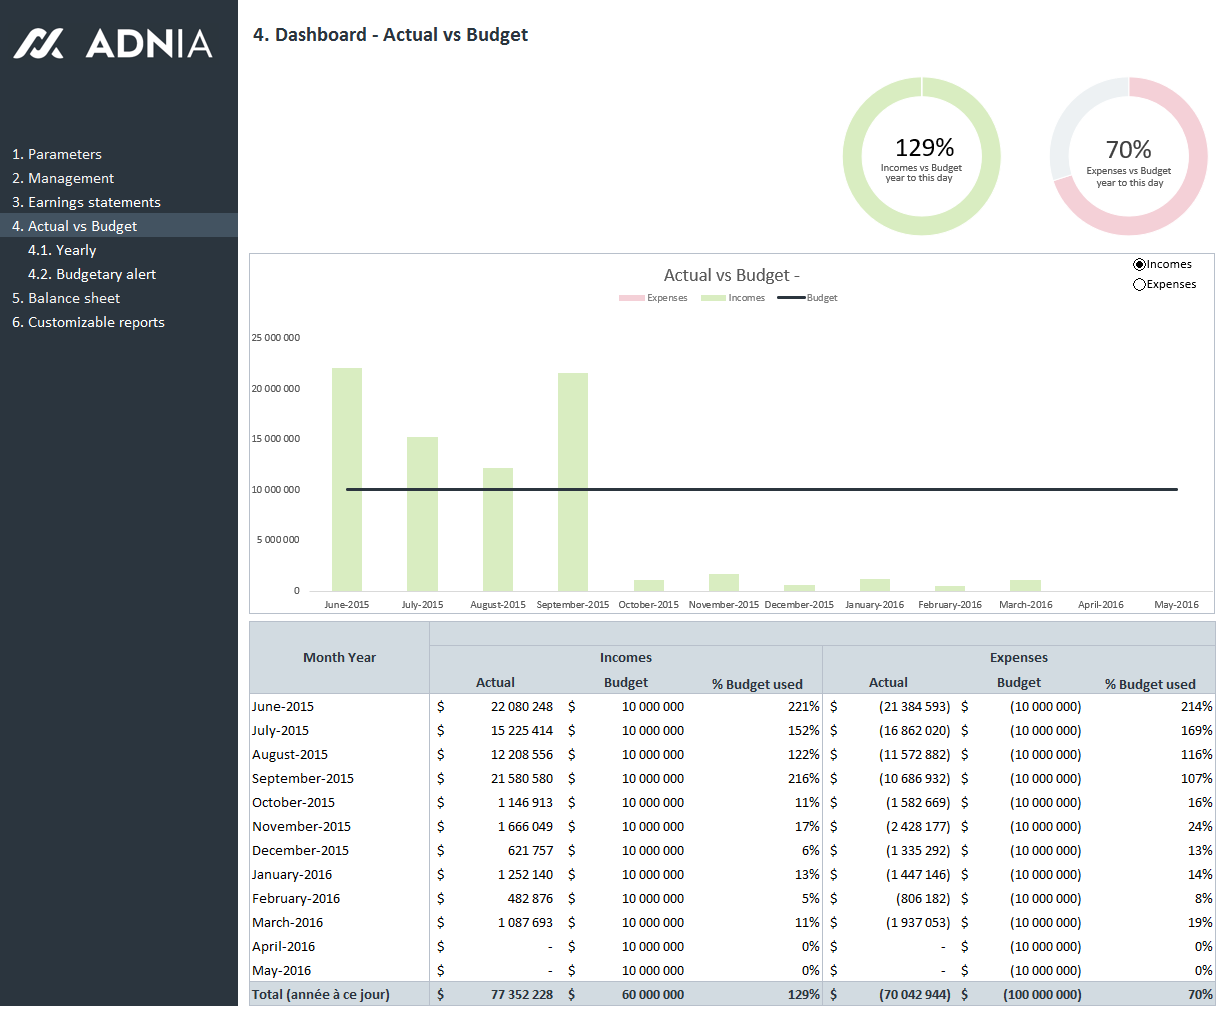The image size is (1222, 1017).
Task: Select the Expenses radio button
Action: point(1139,285)
